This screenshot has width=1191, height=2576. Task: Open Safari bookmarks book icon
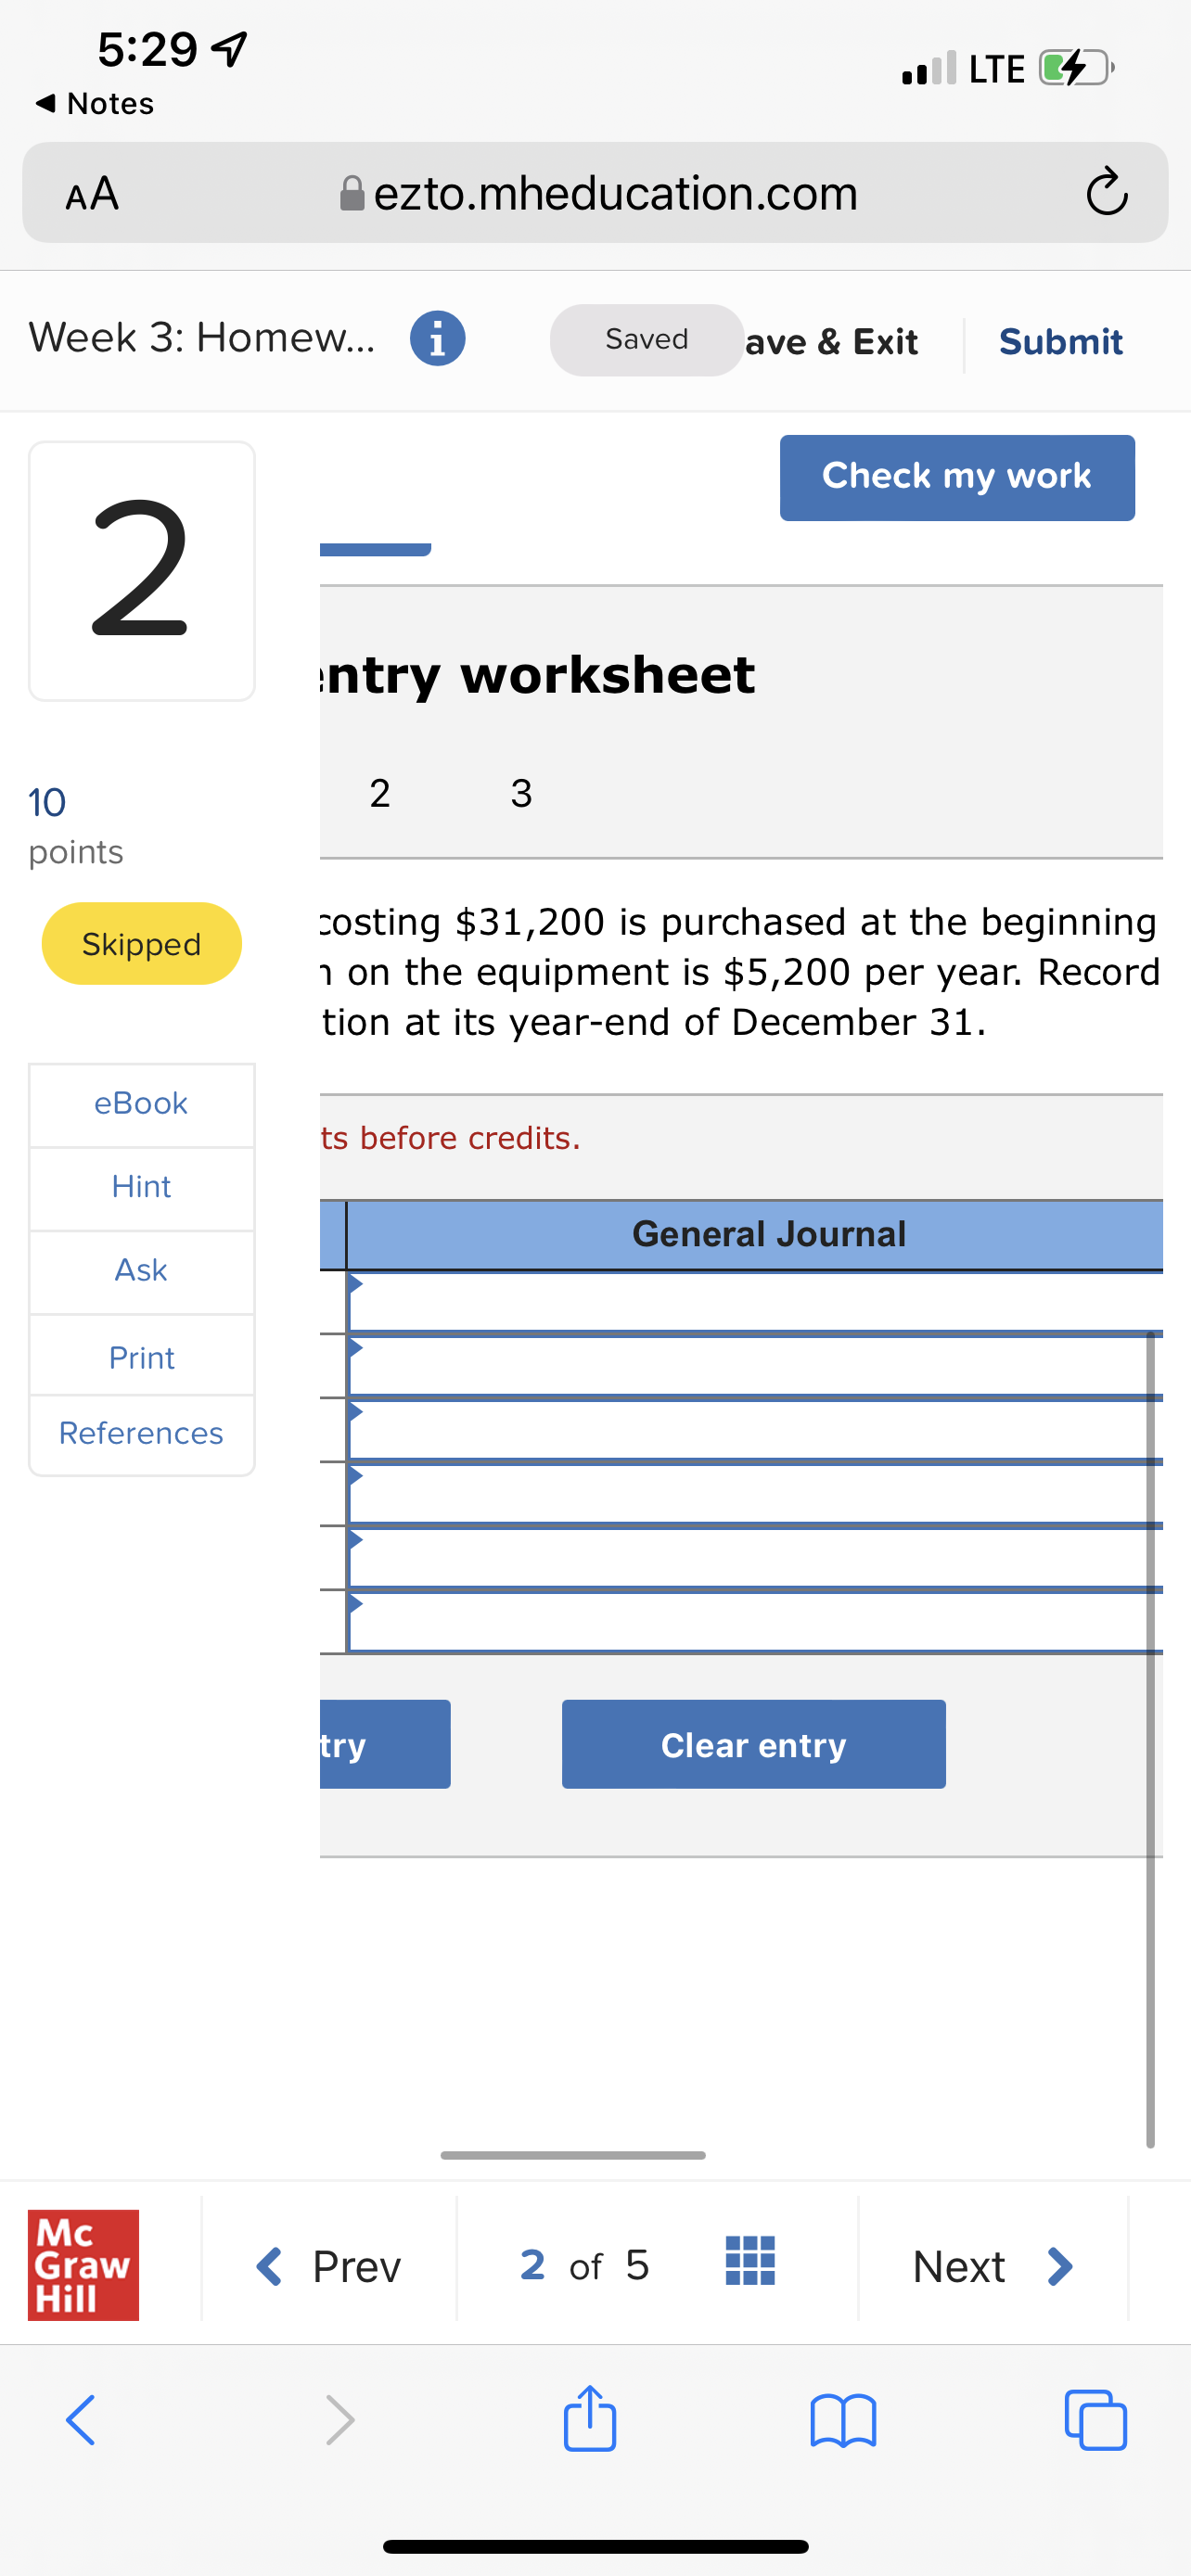(843, 2420)
